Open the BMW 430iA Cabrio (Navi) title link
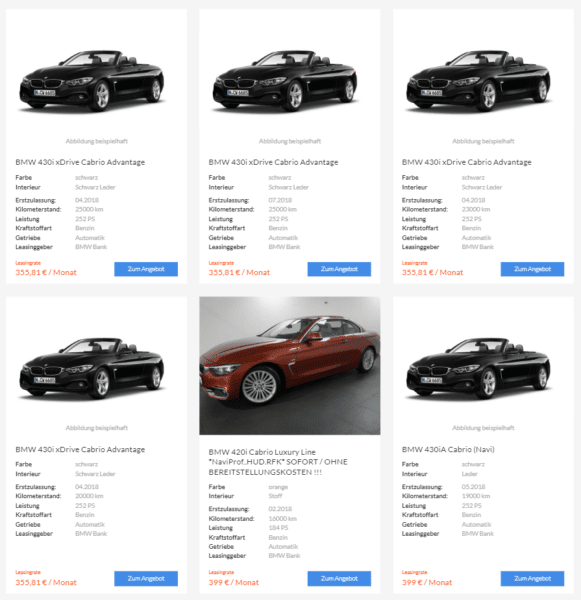 tap(448, 449)
